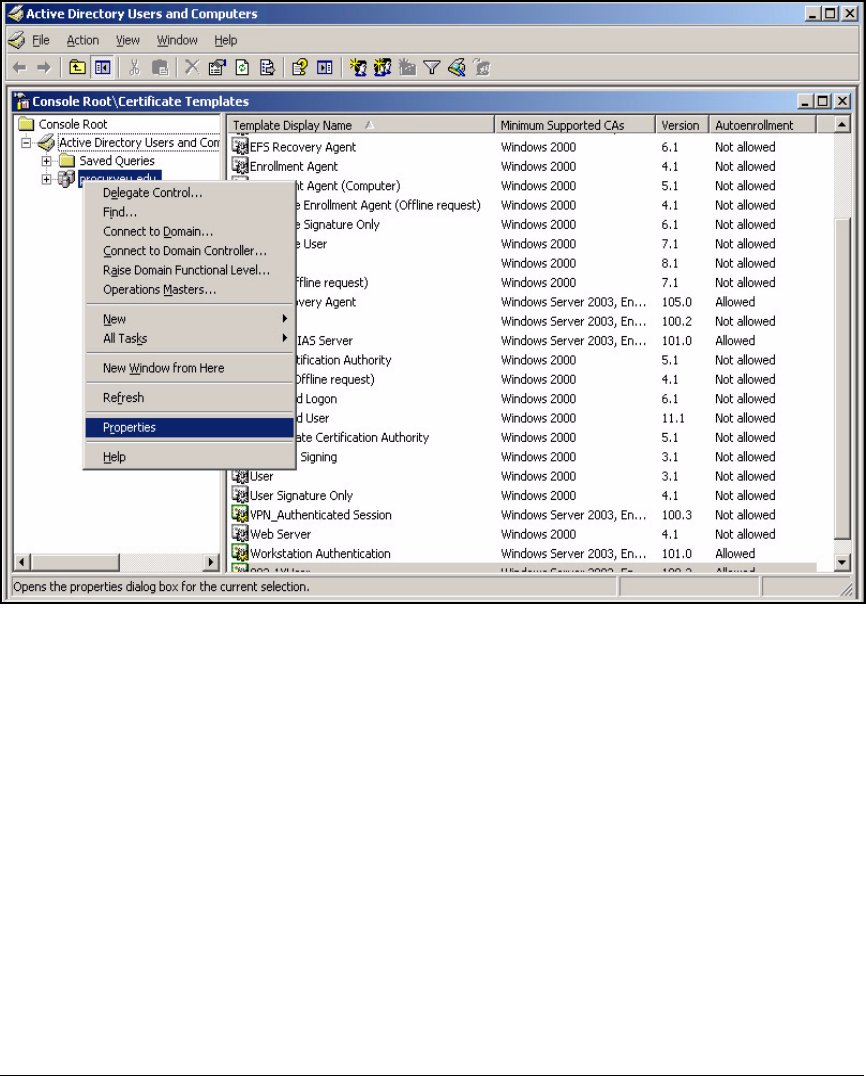
Task: Click right scroll arrow of tree pane
Action: tap(211, 562)
